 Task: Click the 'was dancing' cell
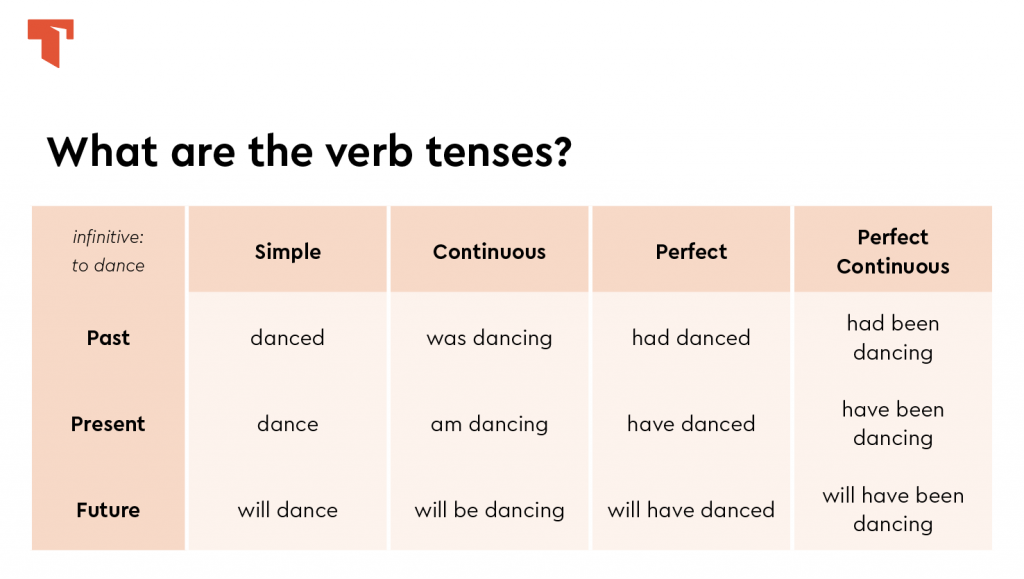click(x=489, y=338)
